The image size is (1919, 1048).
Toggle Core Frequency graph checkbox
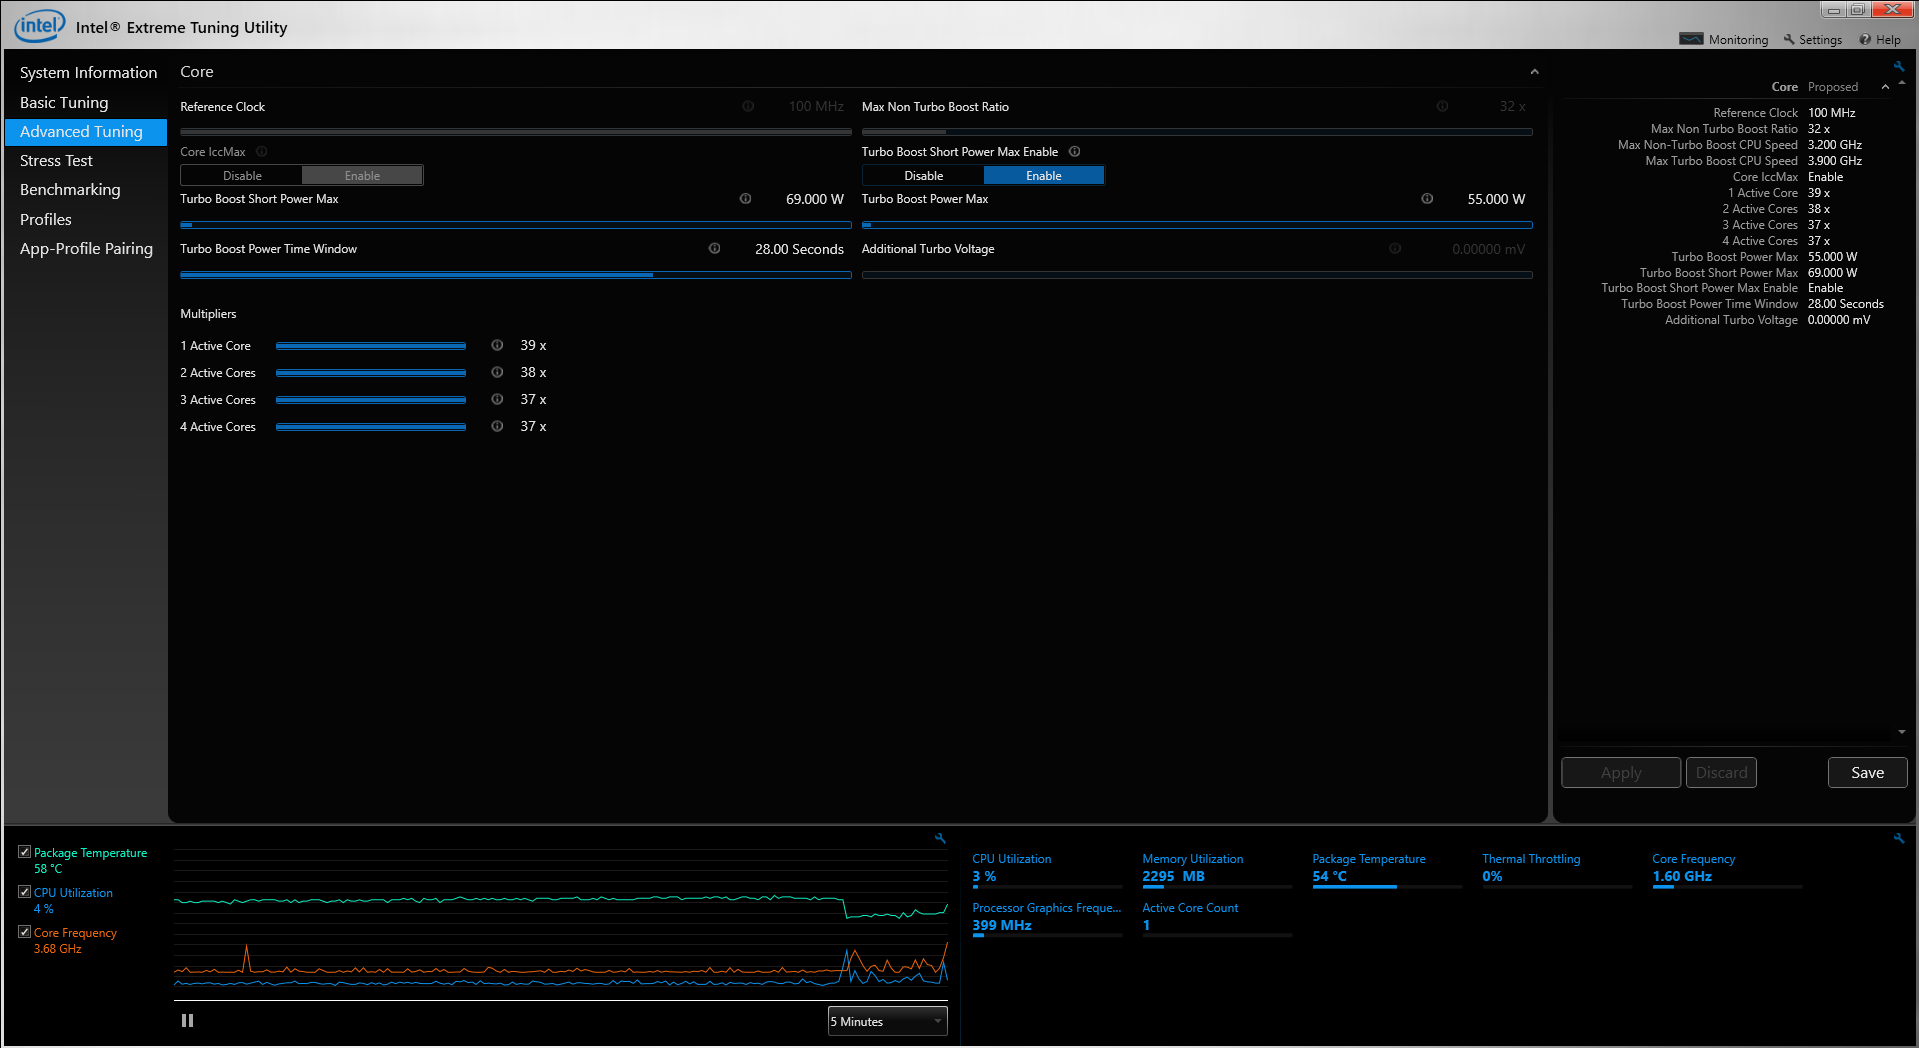pos(24,932)
